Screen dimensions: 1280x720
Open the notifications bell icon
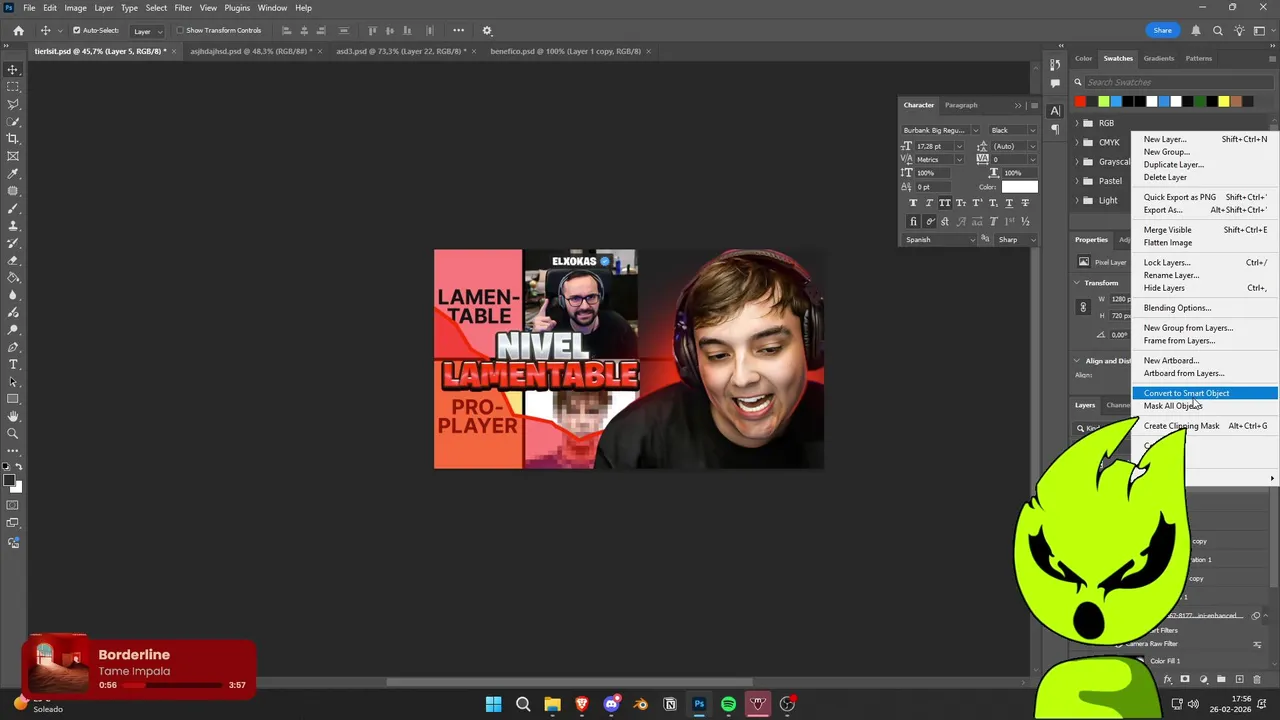[1196, 31]
